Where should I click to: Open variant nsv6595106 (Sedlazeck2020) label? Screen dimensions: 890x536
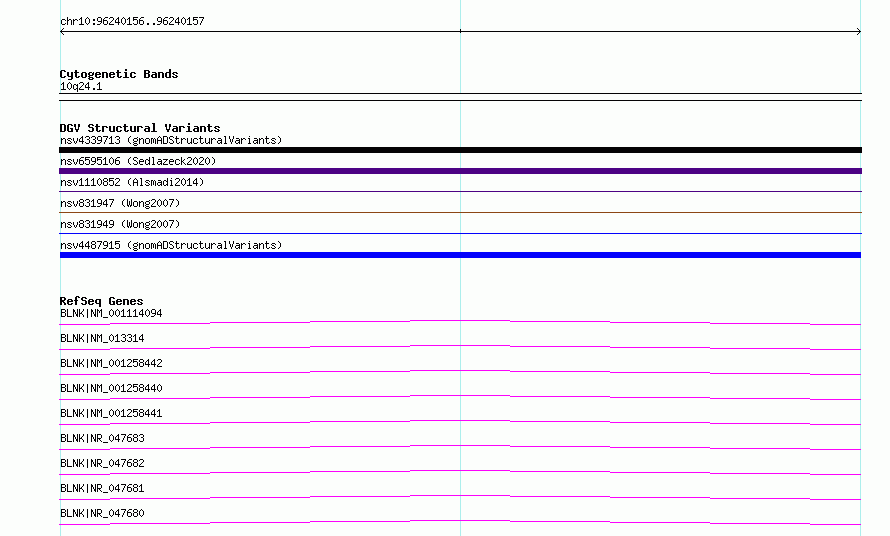[x=138, y=161]
